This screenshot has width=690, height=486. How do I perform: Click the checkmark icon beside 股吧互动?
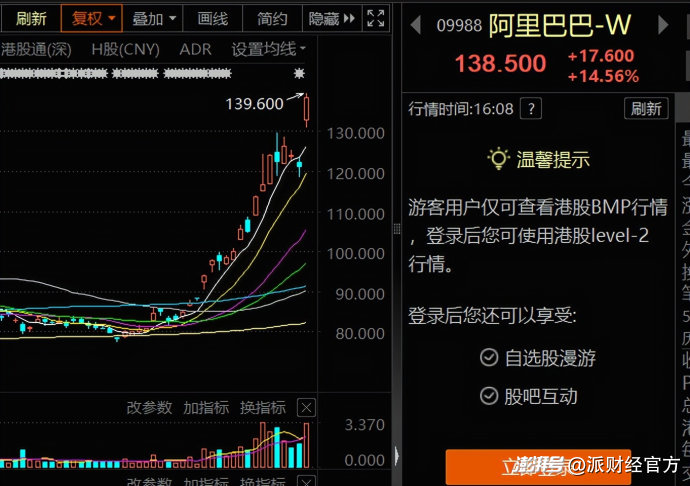tap(488, 396)
